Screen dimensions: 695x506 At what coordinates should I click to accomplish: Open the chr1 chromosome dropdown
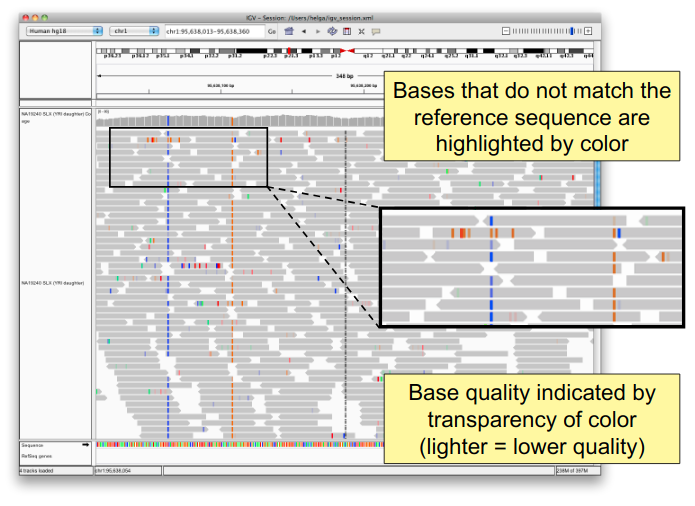point(134,31)
